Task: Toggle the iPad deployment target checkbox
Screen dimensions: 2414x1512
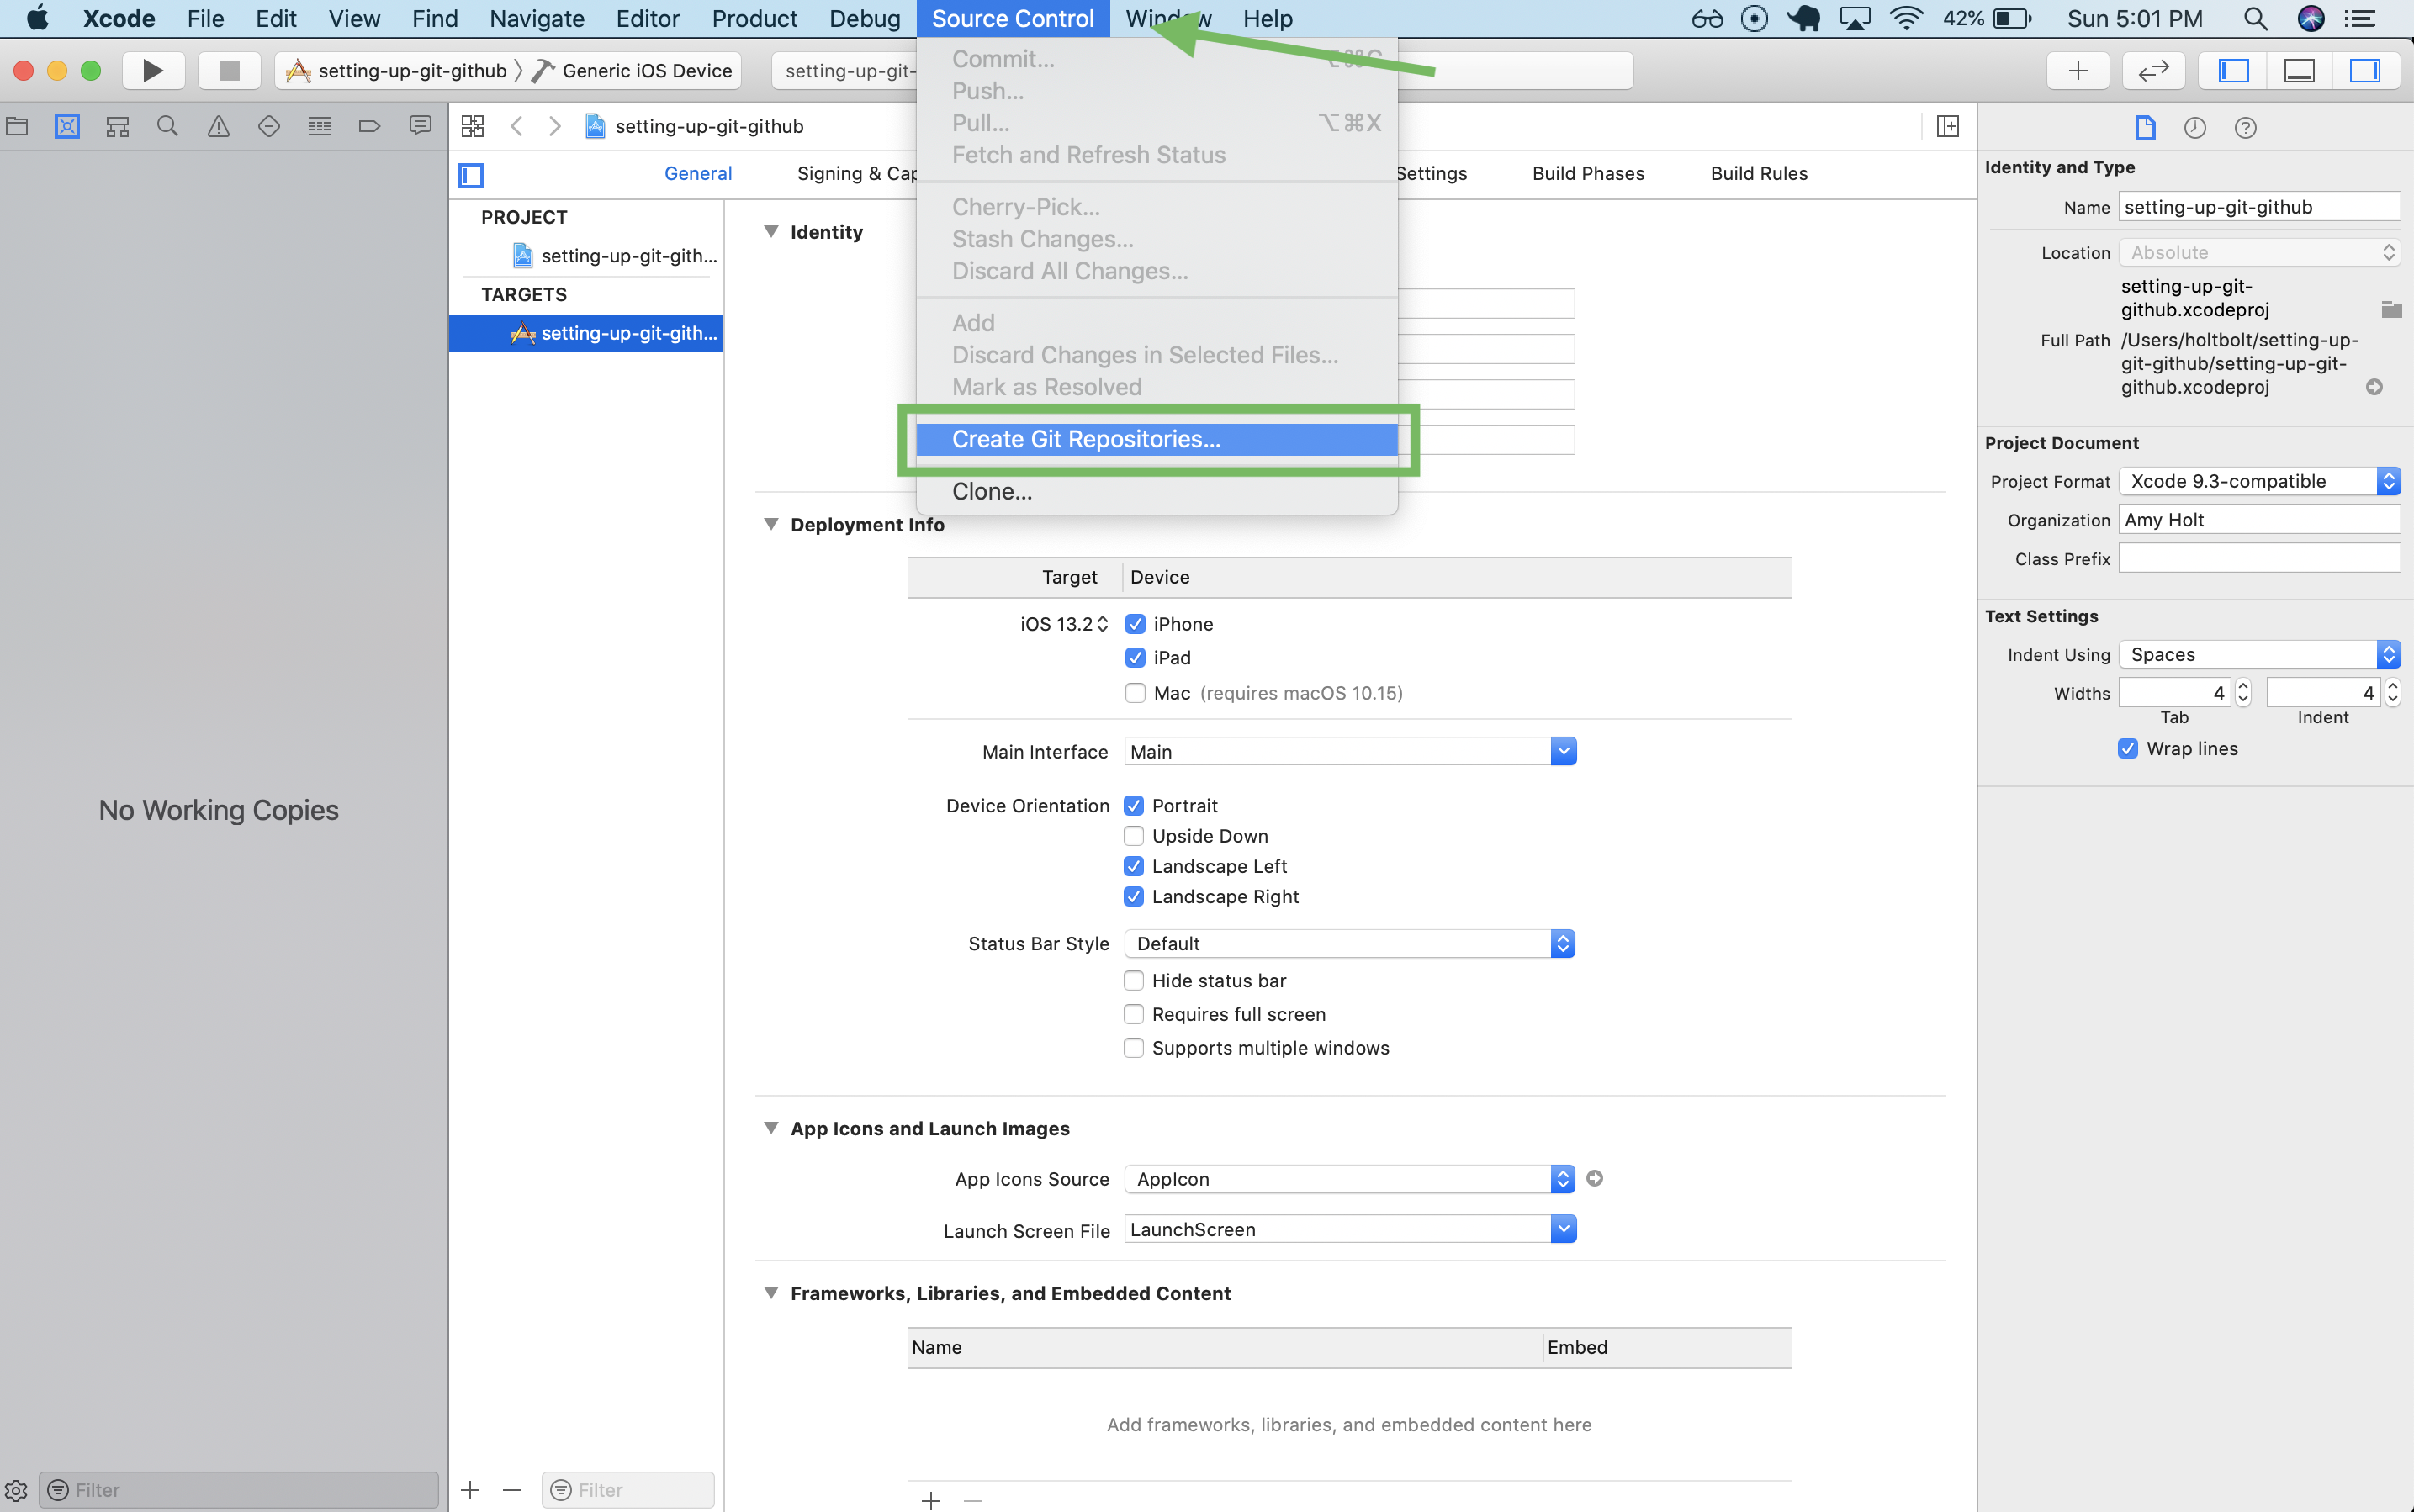Action: pos(1134,657)
